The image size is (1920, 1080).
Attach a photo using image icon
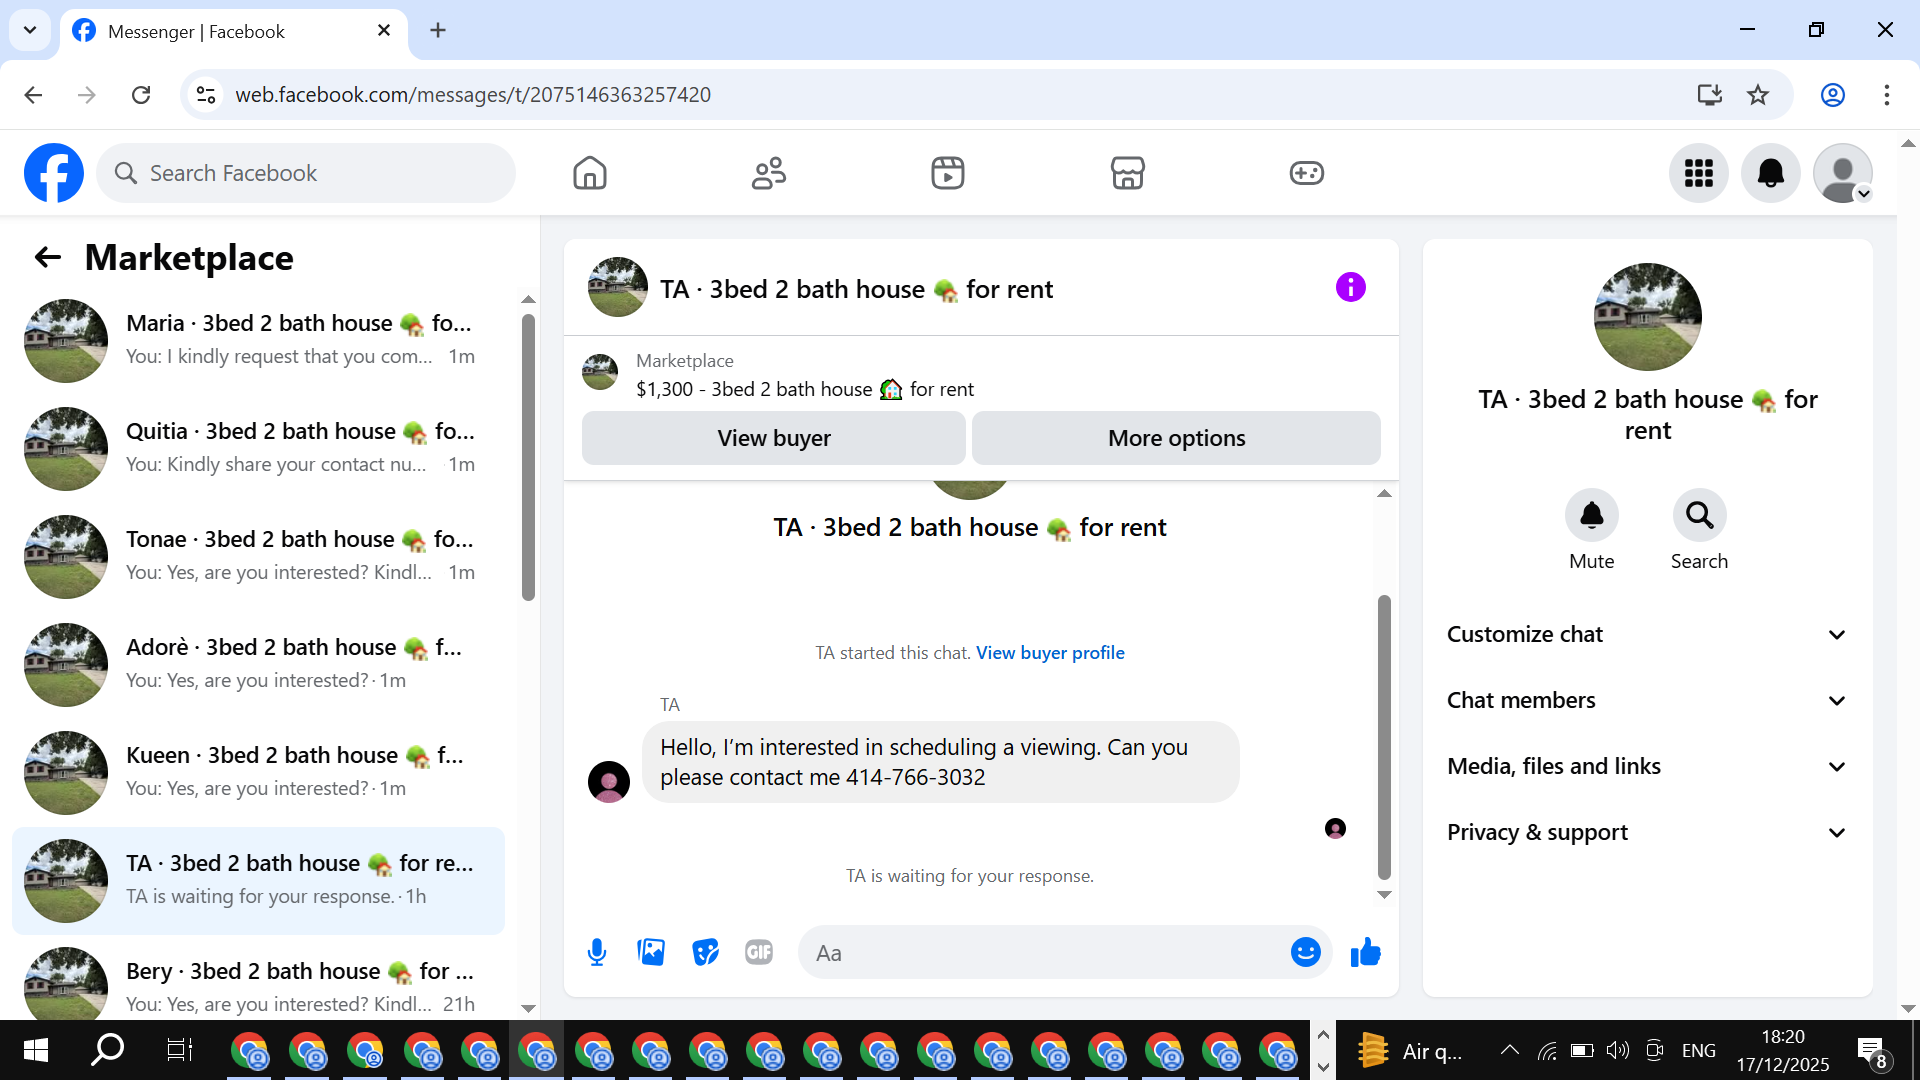point(651,952)
